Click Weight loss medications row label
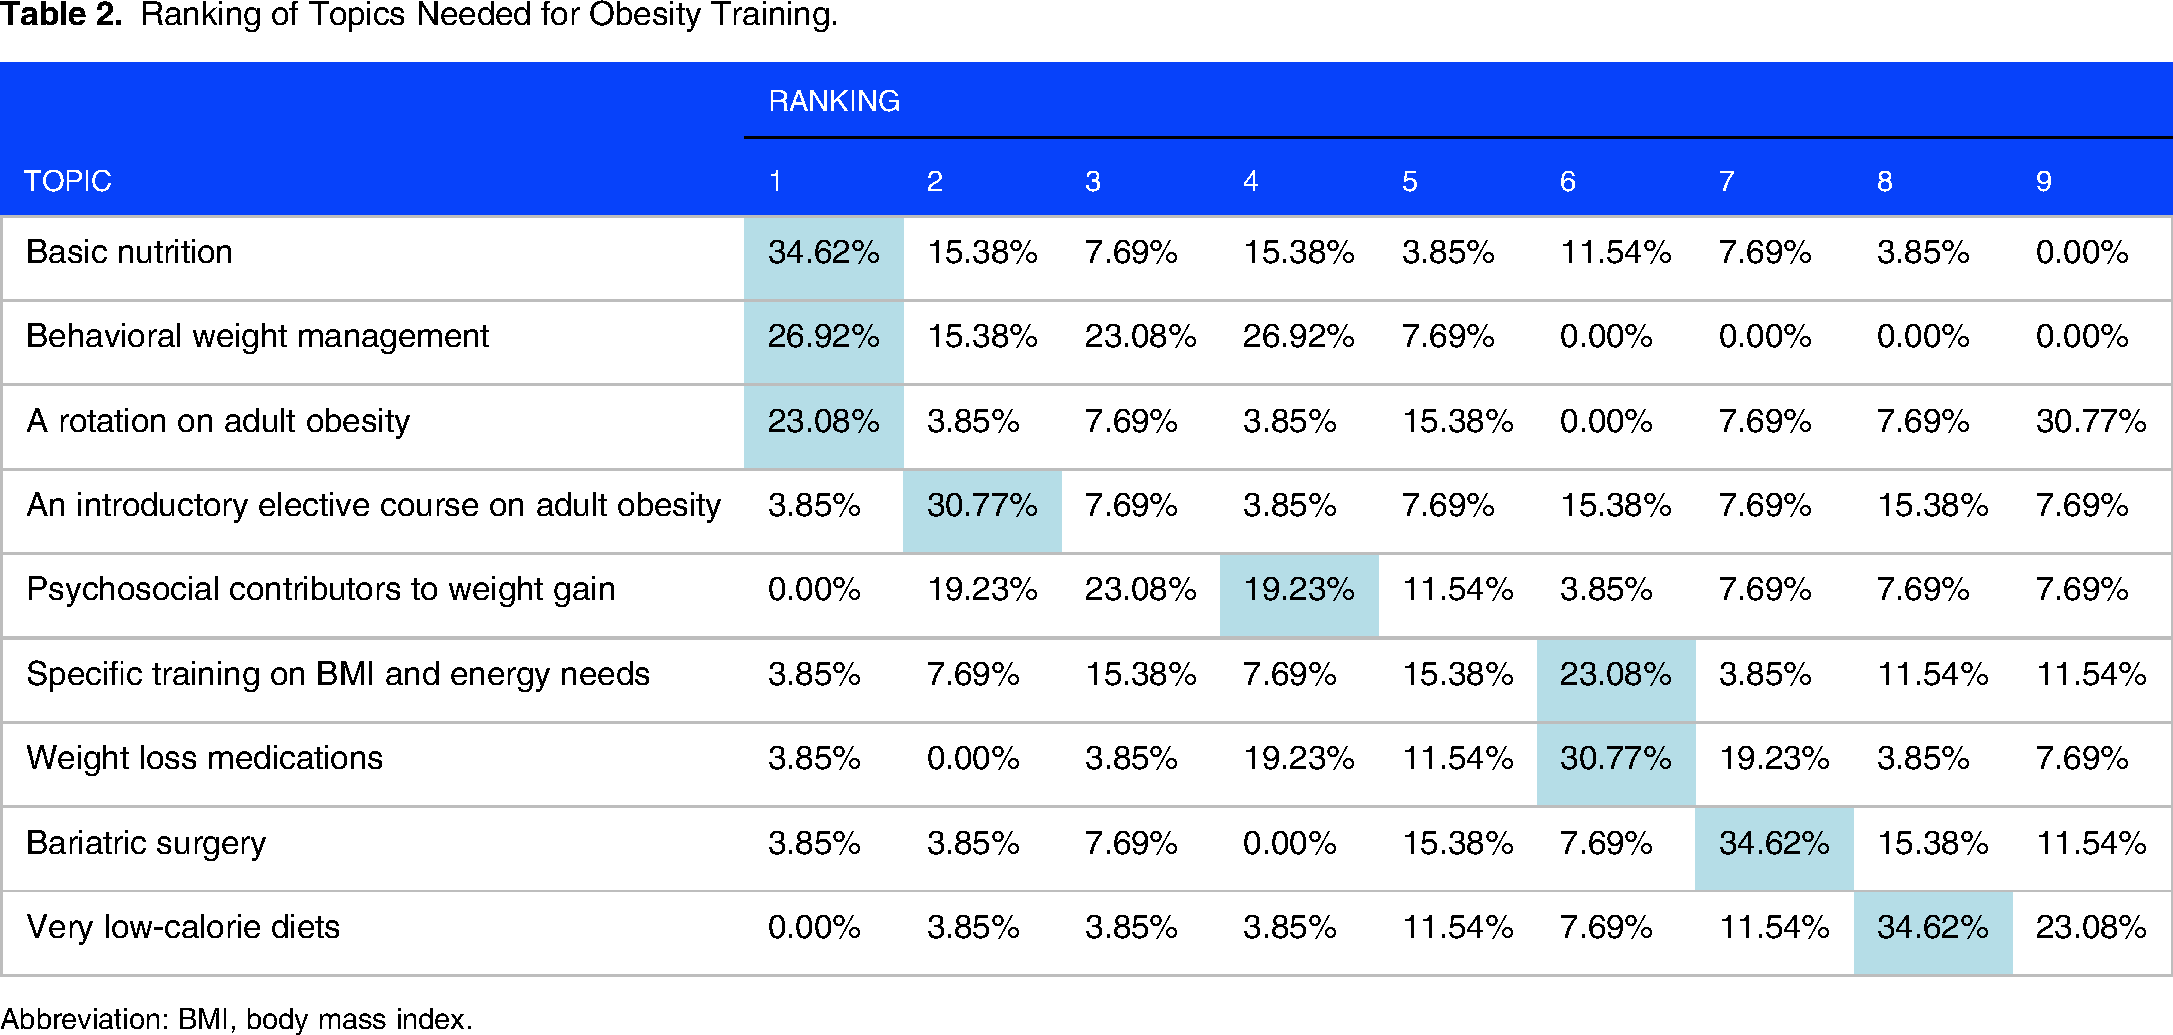This screenshot has width=2173, height=1035. tap(204, 758)
